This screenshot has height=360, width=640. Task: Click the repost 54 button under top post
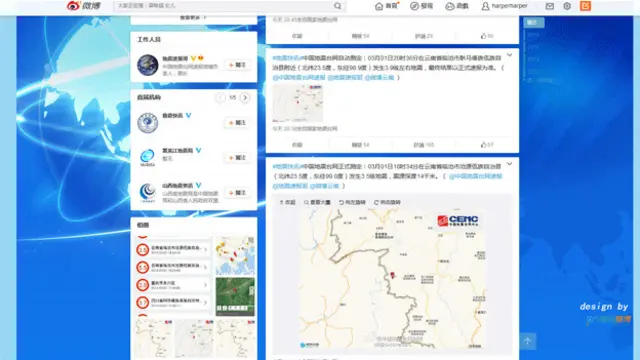click(360, 36)
